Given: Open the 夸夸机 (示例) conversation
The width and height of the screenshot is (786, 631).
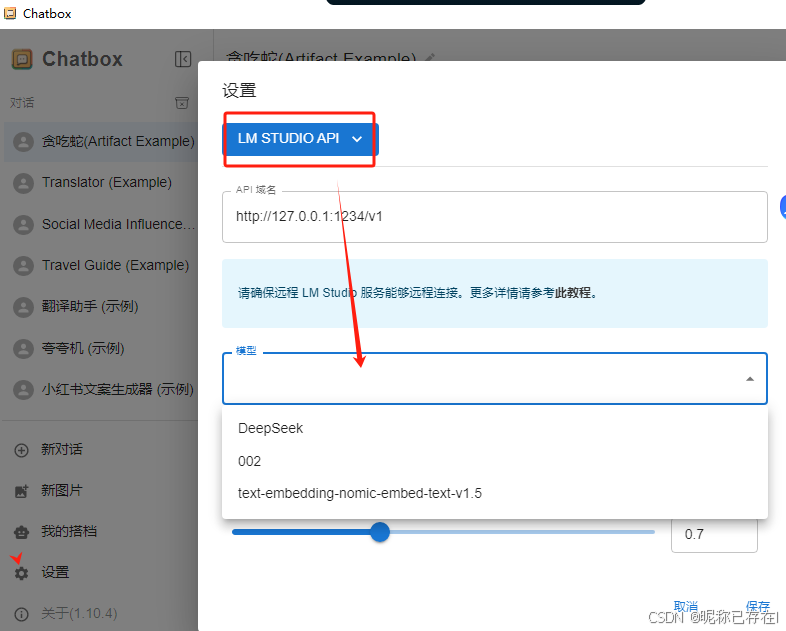Looking at the screenshot, I should tap(101, 348).
